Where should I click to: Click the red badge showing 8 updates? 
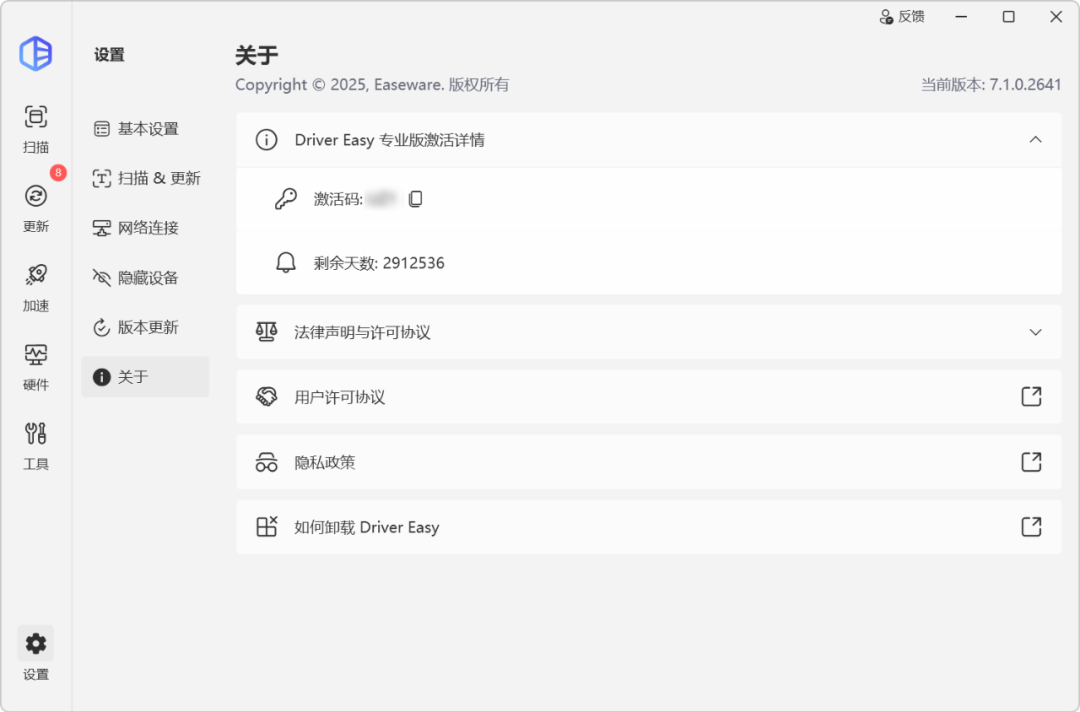(59, 172)
